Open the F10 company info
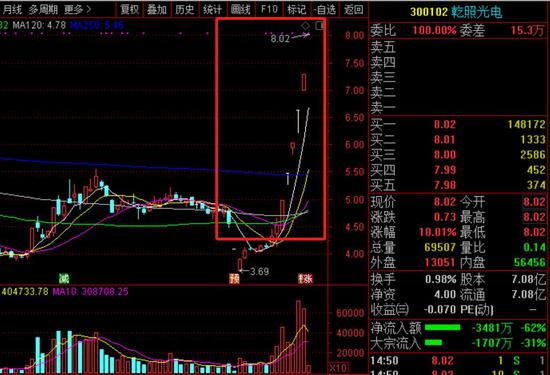 point(269,9)
